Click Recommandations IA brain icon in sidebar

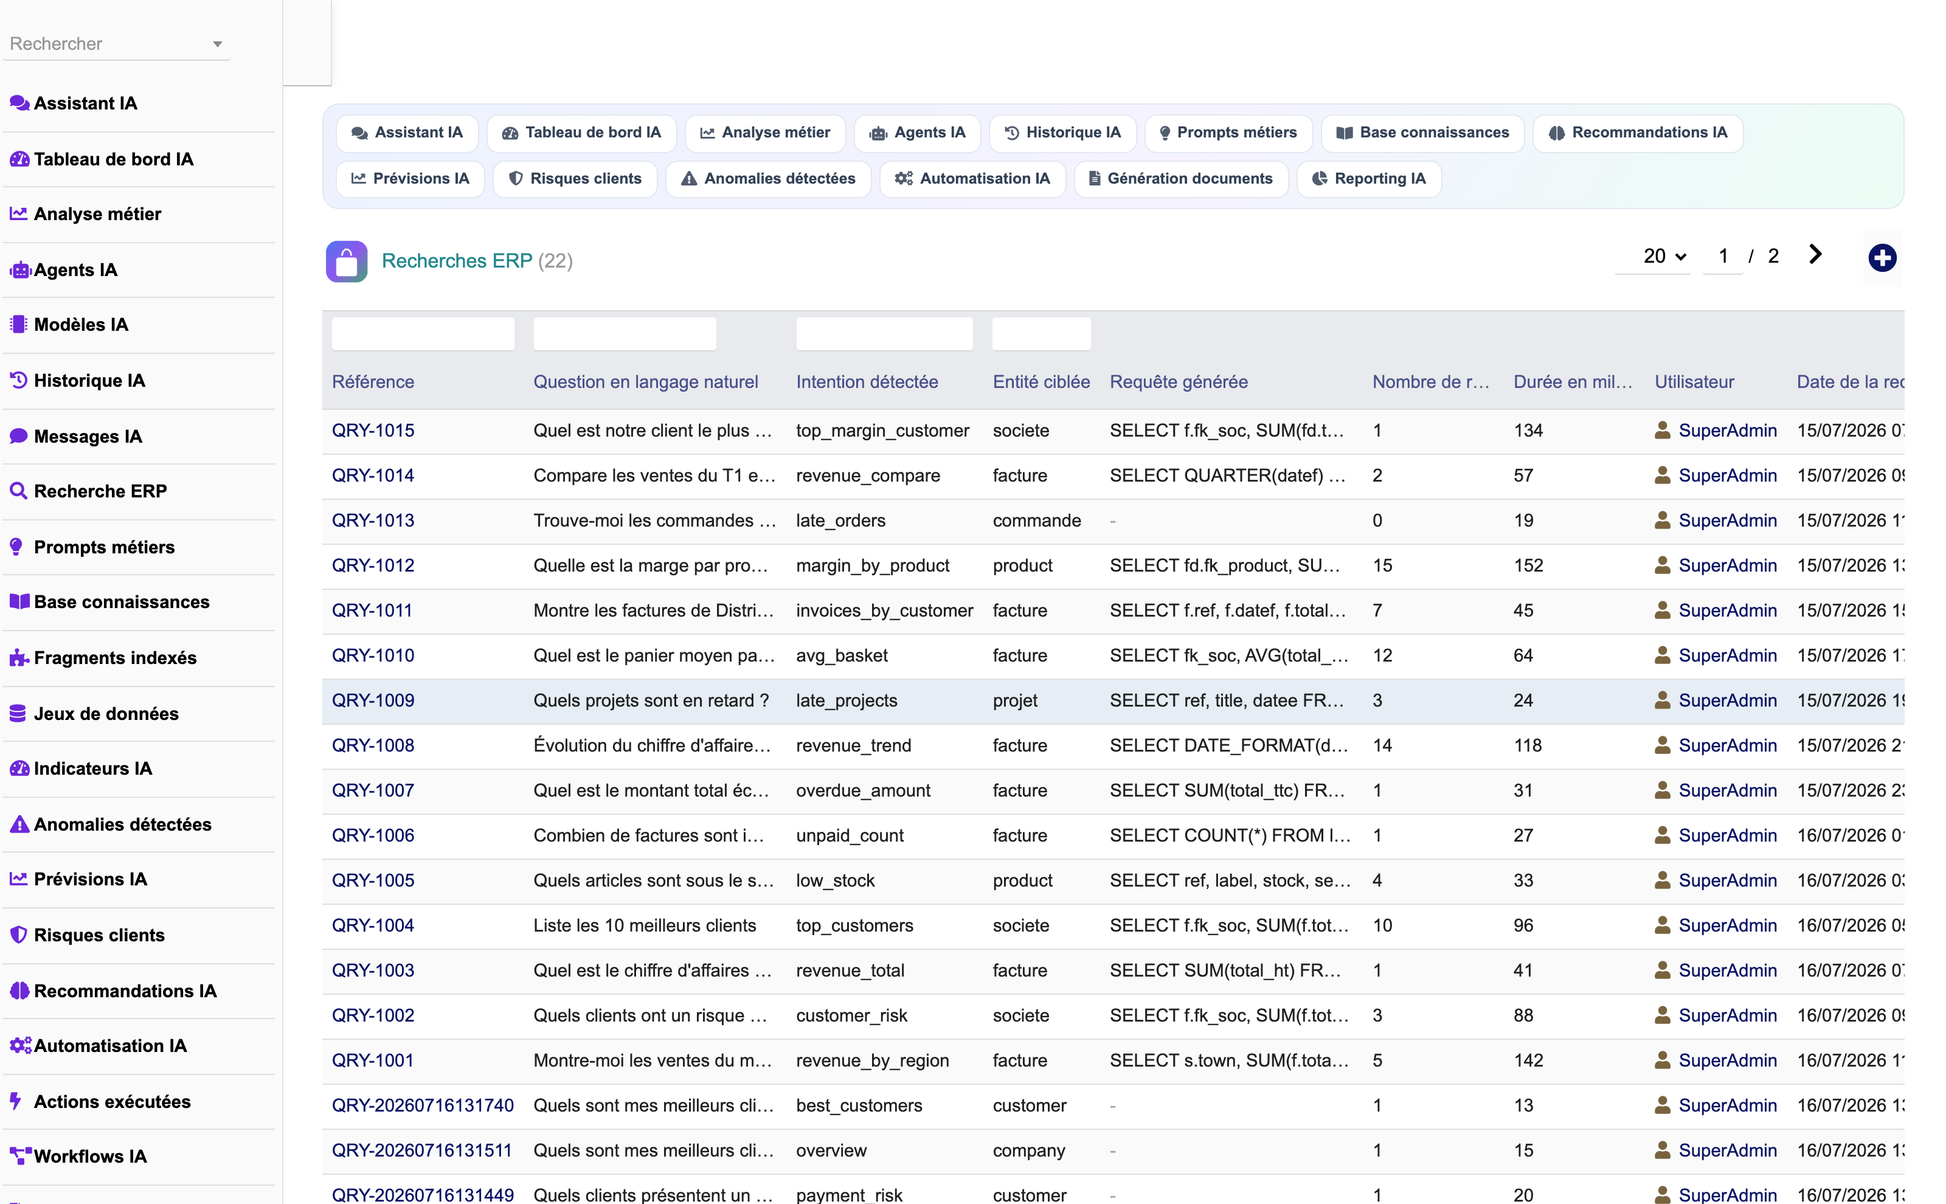click(19, 991)
